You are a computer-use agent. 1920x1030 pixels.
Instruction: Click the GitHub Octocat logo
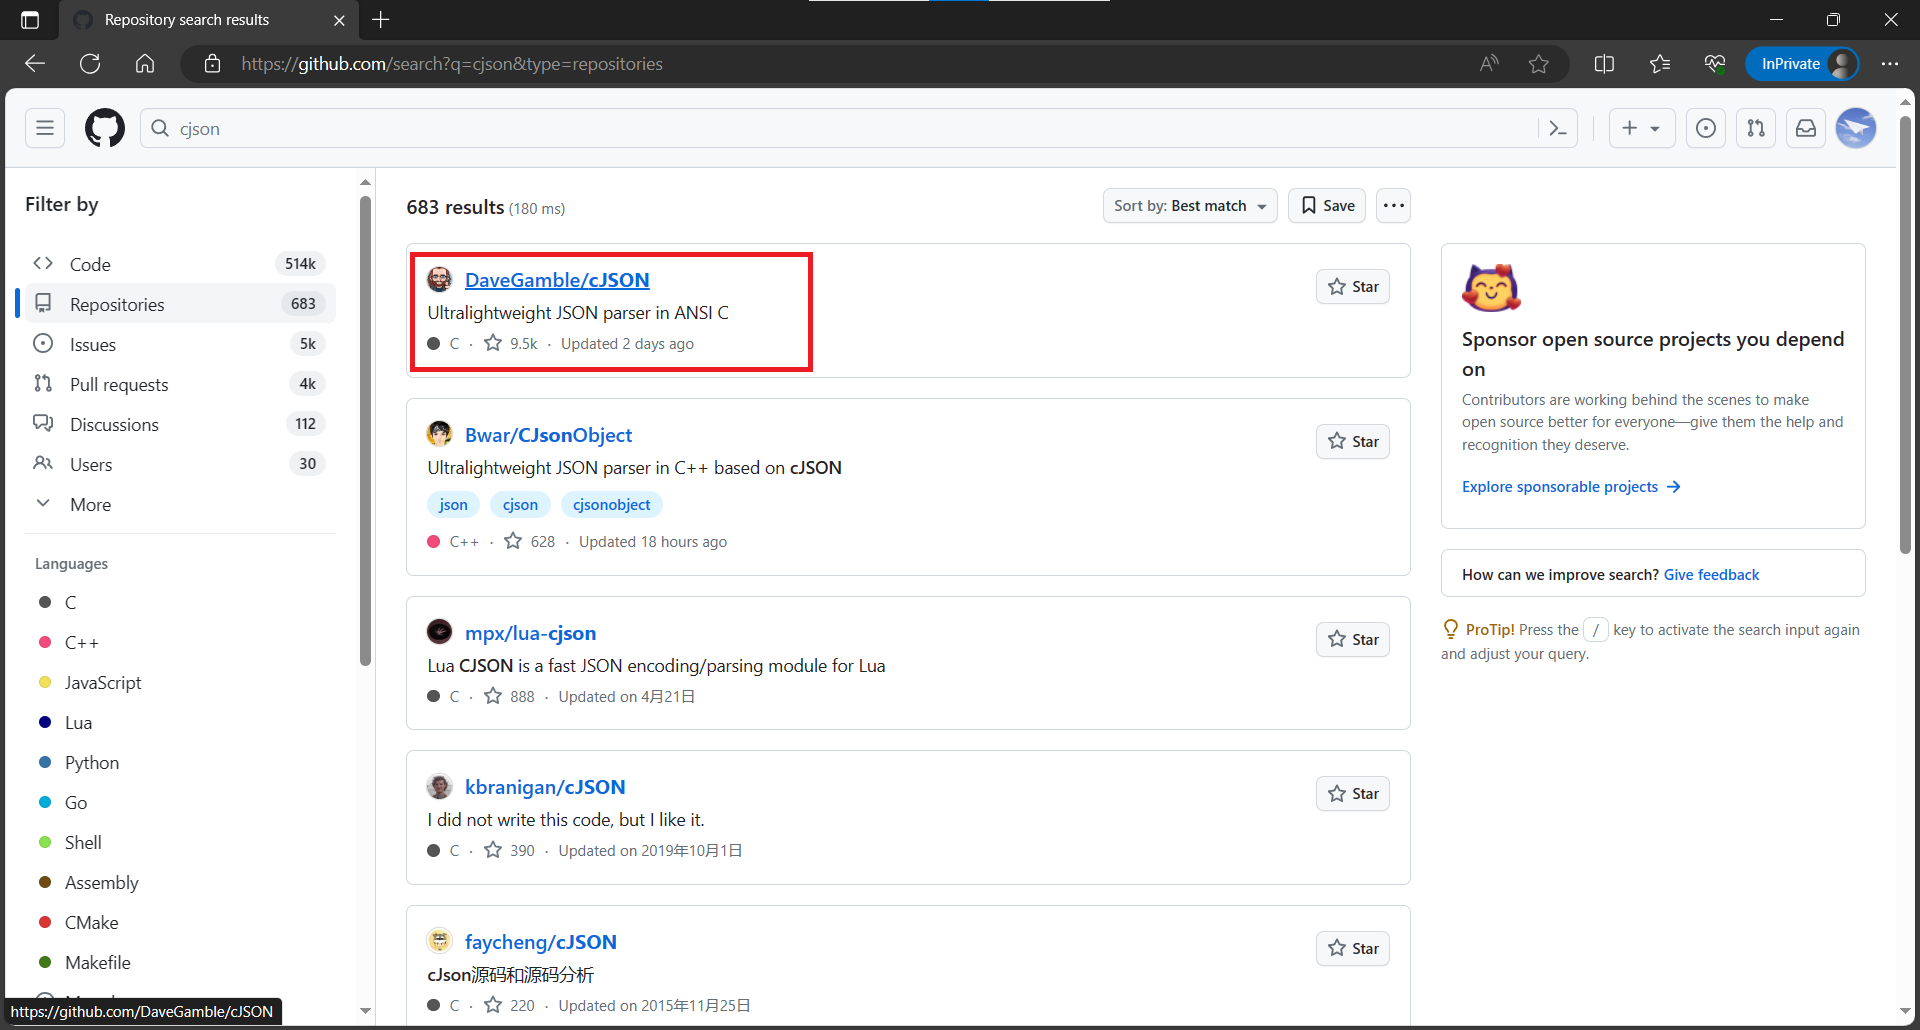(105, 128)
